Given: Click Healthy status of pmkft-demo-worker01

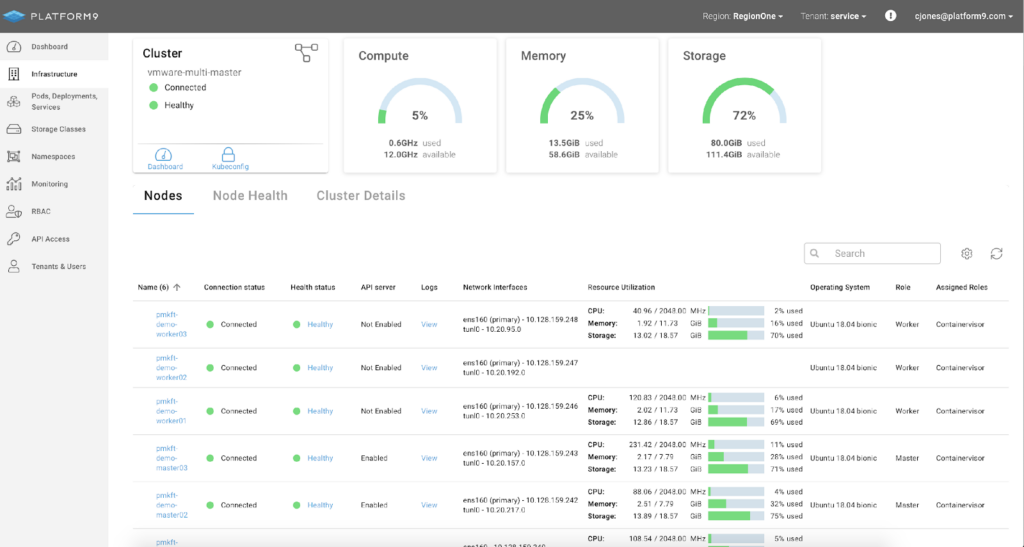Looking at the screenshot, I should click(x=320, y=411).
